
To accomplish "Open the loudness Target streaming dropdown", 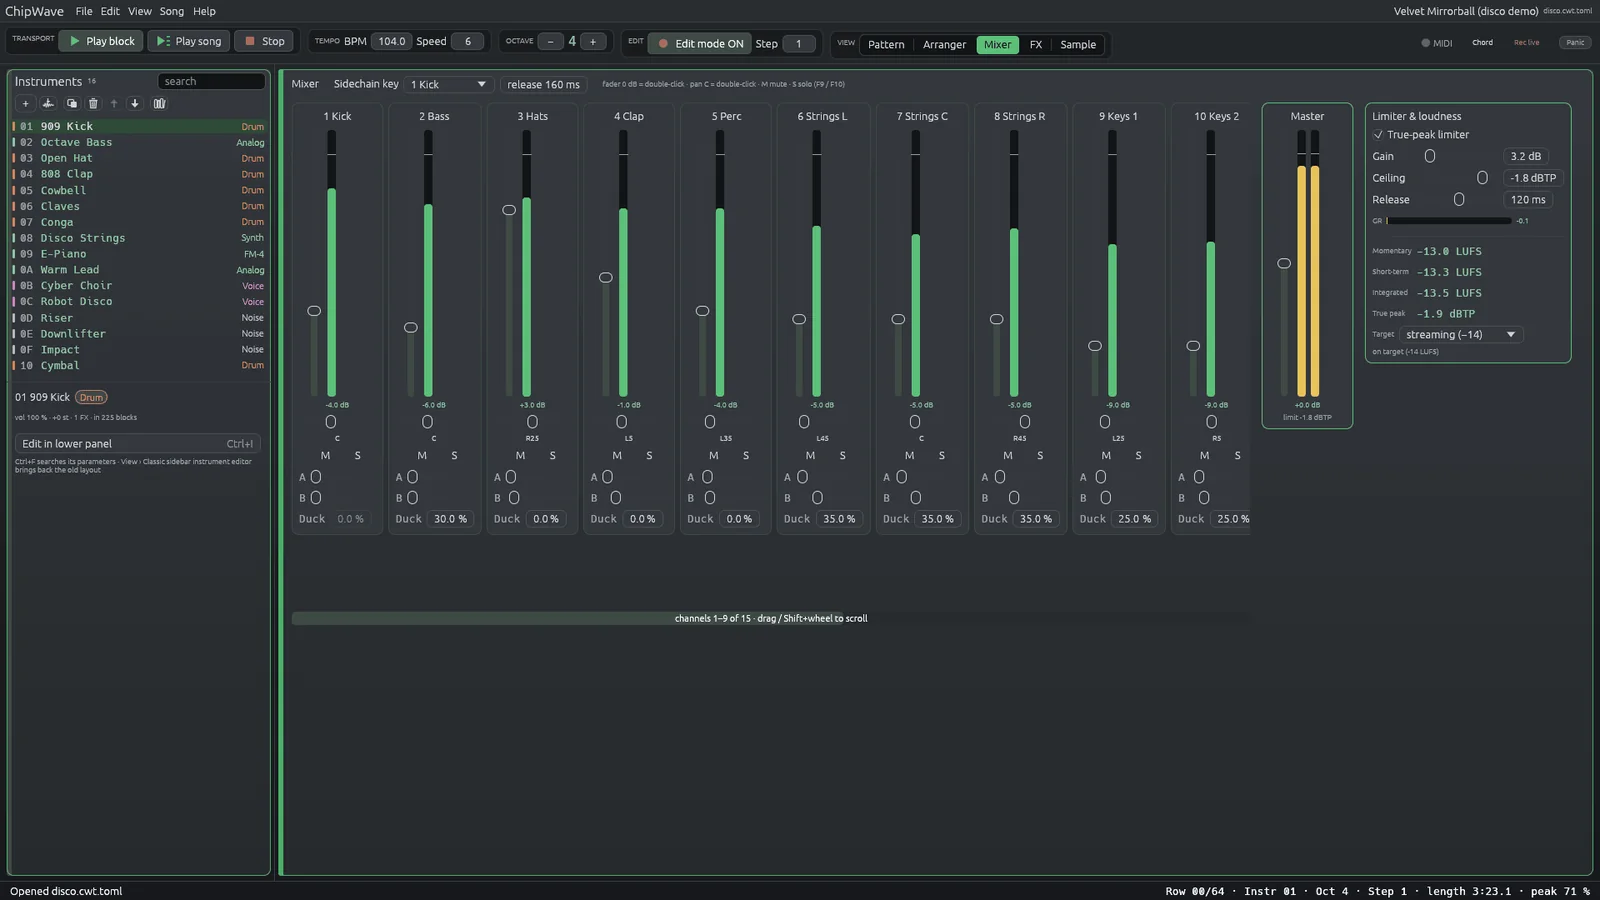I will coord(1460,334).
